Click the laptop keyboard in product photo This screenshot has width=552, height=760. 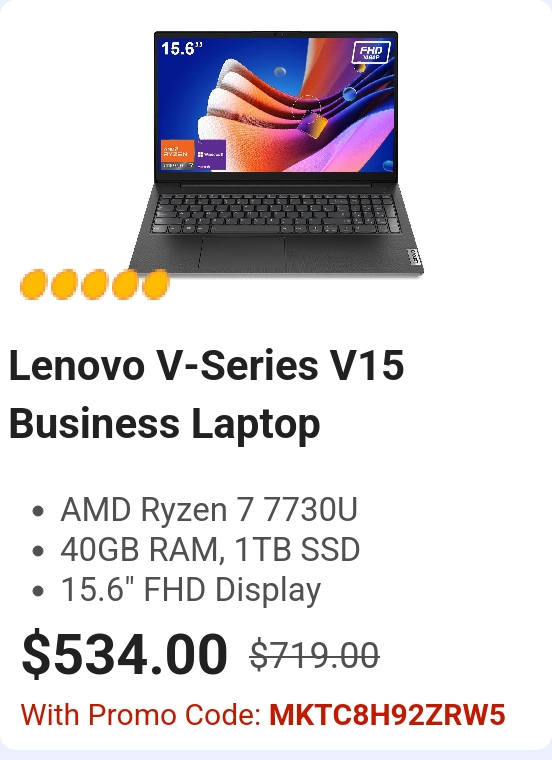coord(276,214)
